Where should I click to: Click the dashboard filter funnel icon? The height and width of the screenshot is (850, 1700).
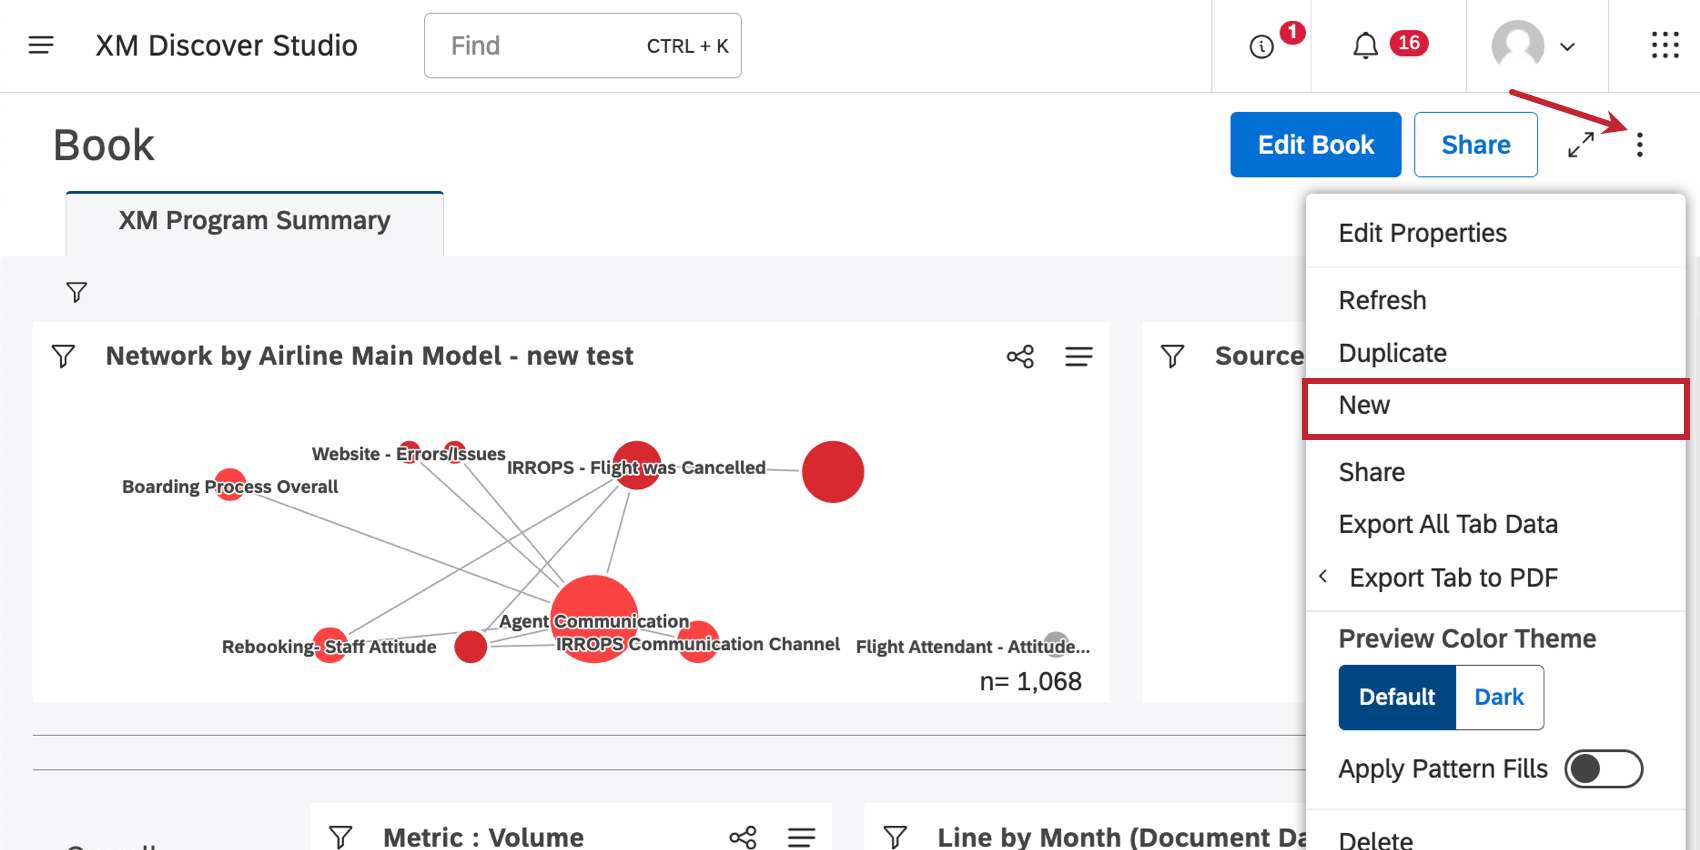tap(76, 292)
